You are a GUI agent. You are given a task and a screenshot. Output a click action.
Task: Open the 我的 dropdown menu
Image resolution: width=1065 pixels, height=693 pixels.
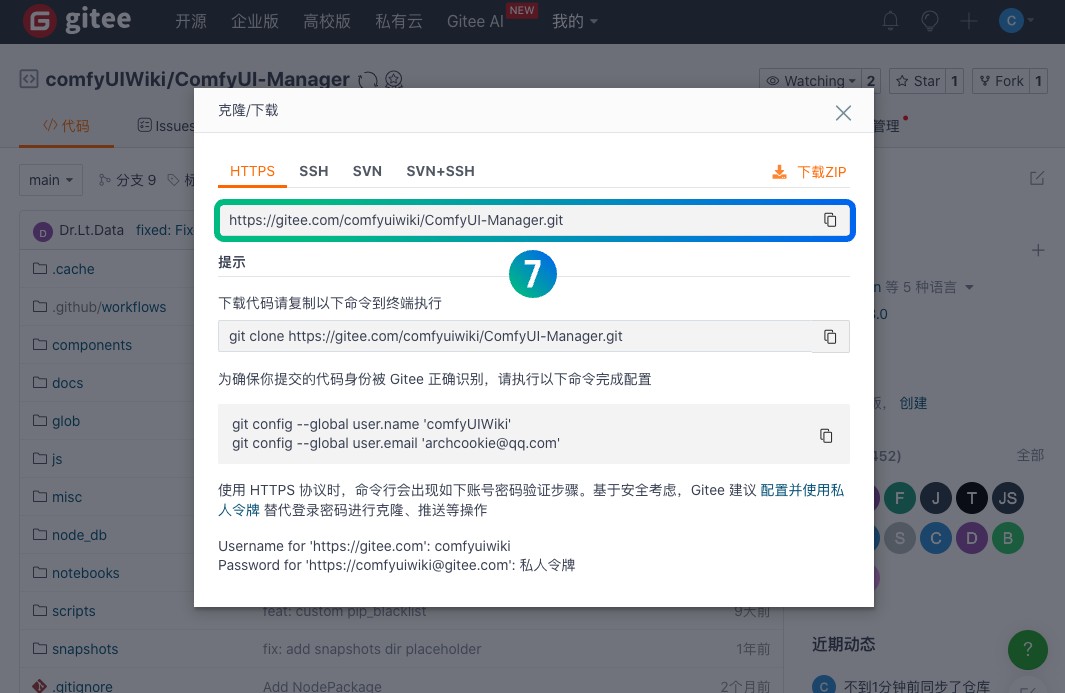[575, 21]
